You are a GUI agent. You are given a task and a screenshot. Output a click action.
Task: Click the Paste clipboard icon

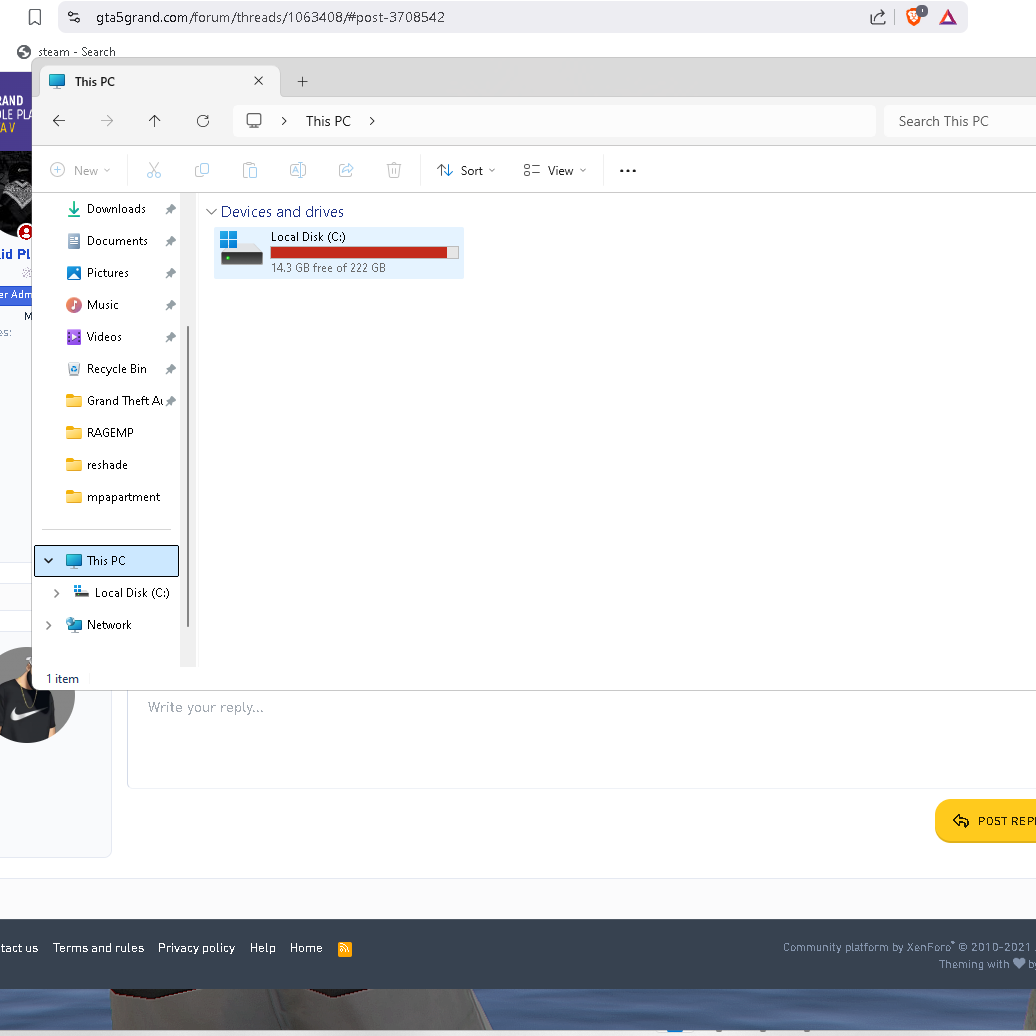[x=250, y=171]
